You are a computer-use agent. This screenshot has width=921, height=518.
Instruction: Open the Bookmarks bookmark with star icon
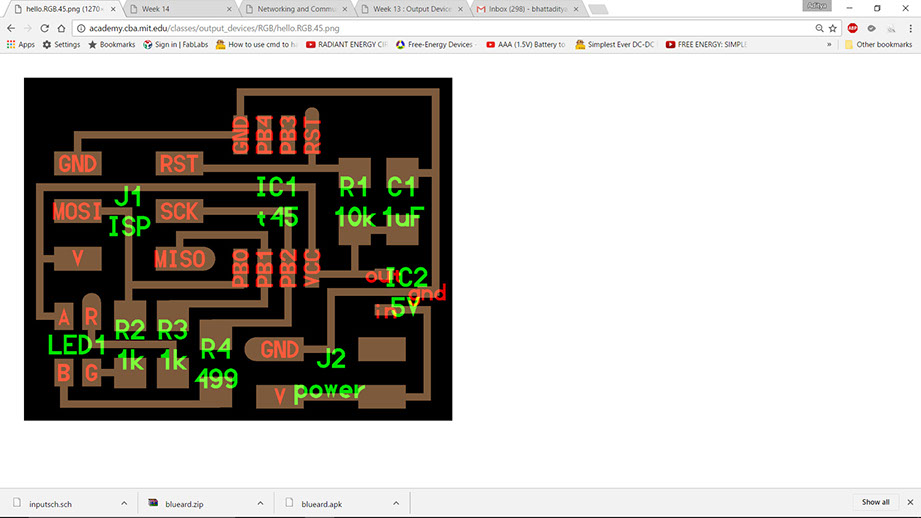pyautogui.click(x=112, y=45)
